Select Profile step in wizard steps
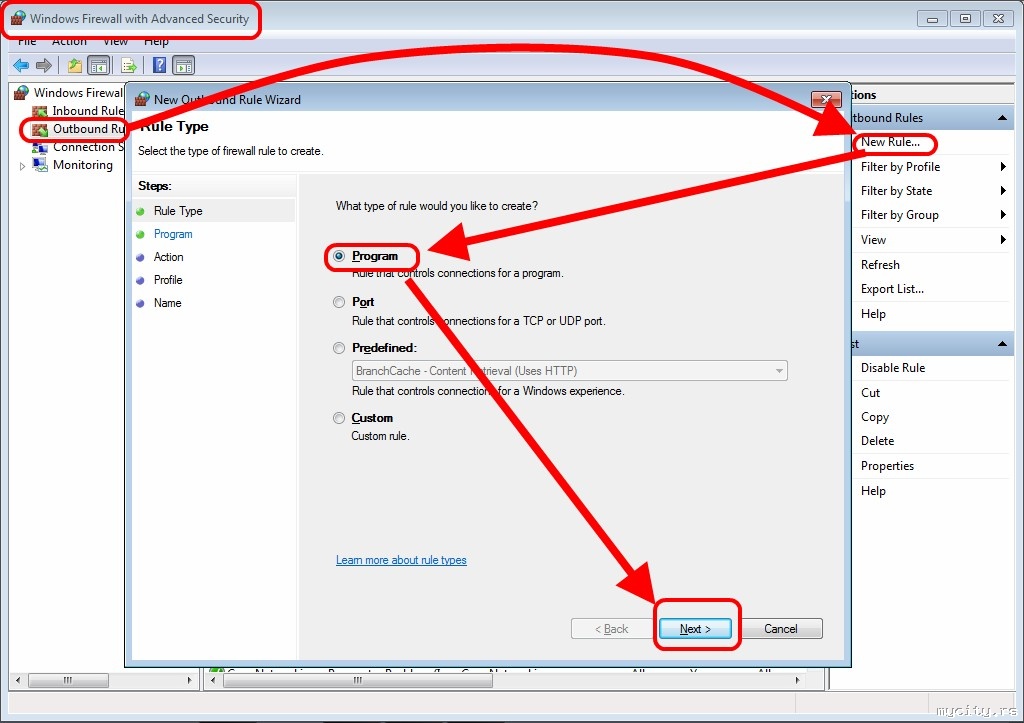Screen dimensions: 1024x723 pos(168,280)
